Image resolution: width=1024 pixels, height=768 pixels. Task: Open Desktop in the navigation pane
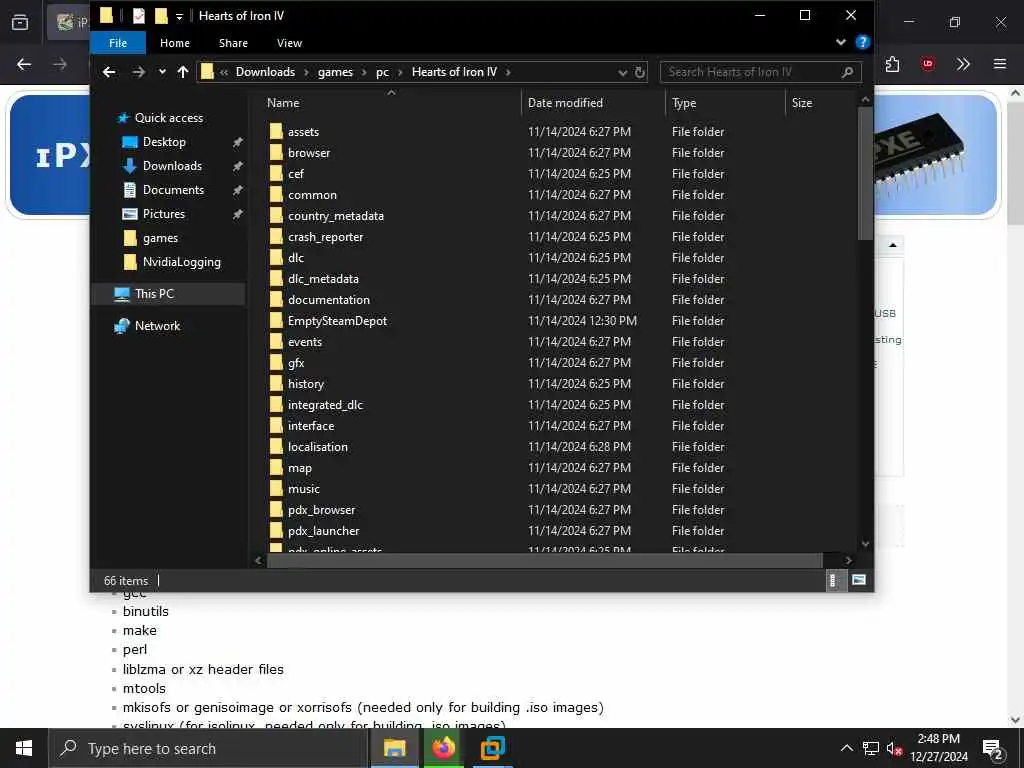click(x=164, y=142)
